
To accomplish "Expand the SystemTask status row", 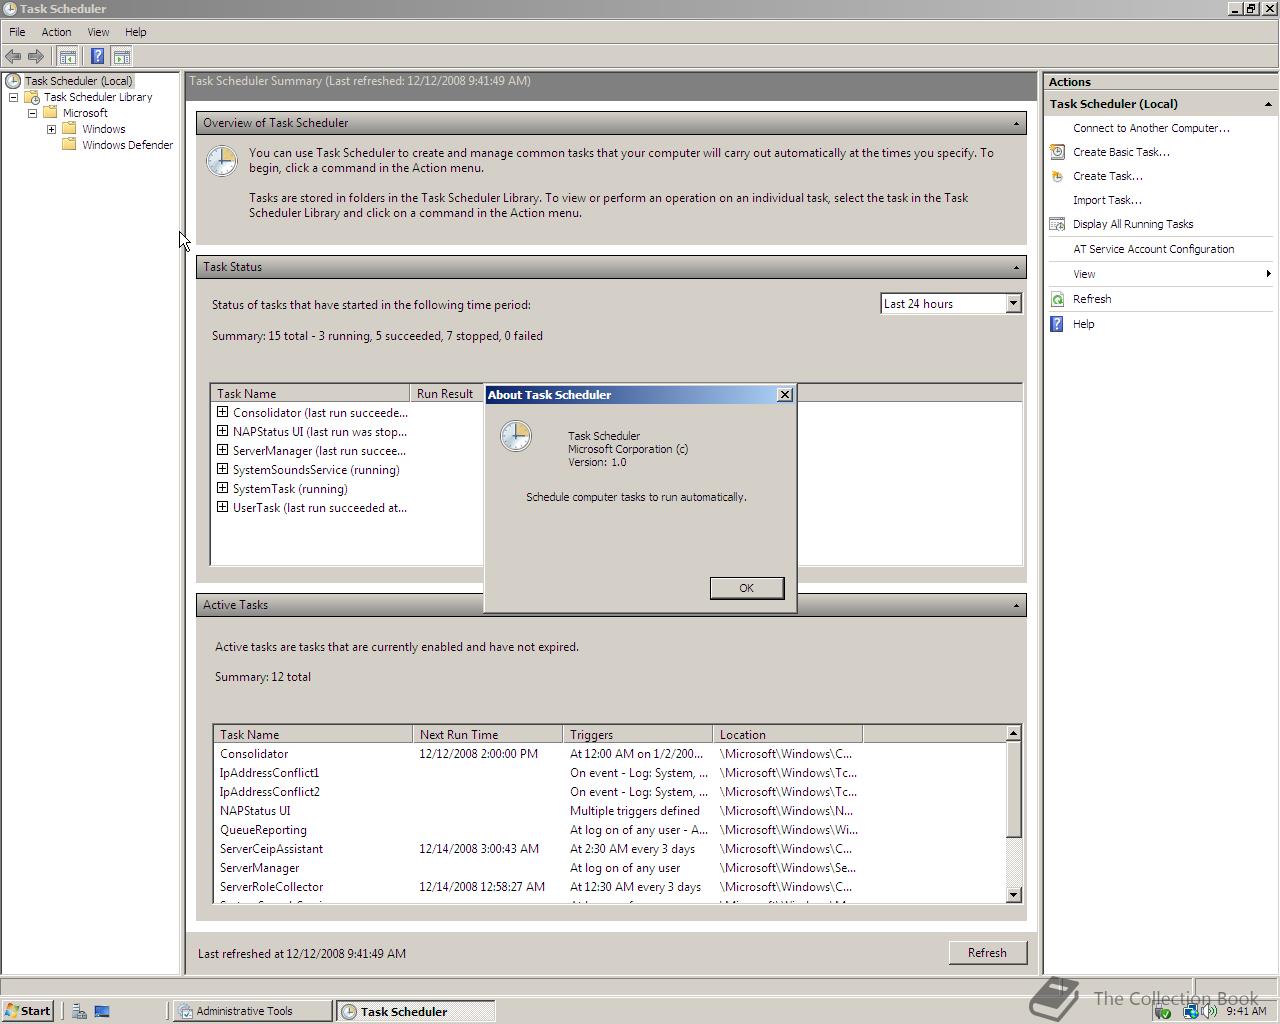I will coord(222,488).
